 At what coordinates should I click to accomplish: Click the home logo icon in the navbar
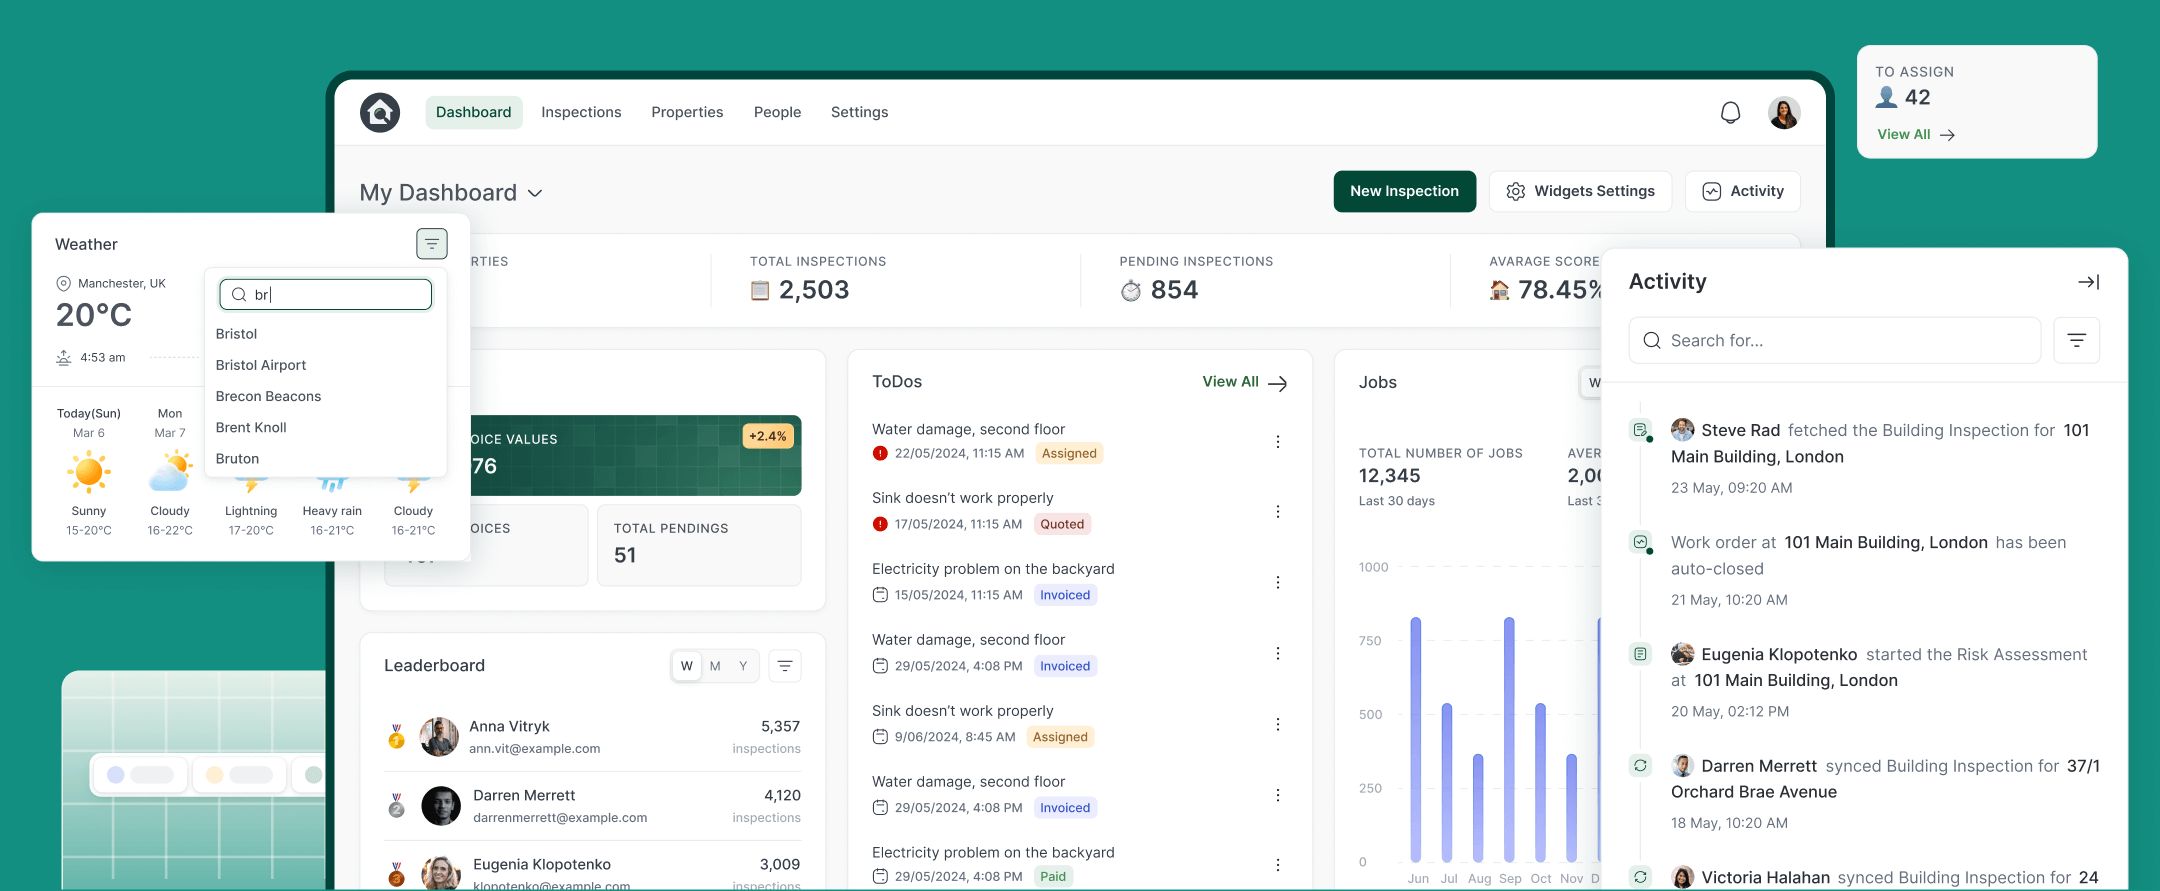(380, 112)
